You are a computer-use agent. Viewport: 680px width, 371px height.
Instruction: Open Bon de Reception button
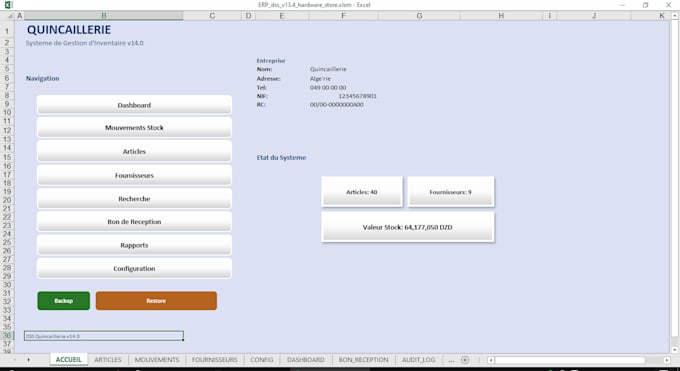point(134,222)
